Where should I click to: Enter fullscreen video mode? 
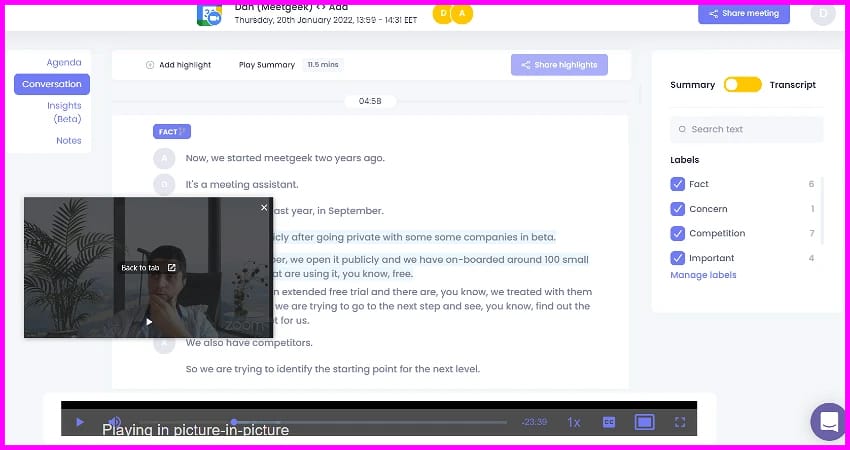pyautogui.click(x=680, y=422)
